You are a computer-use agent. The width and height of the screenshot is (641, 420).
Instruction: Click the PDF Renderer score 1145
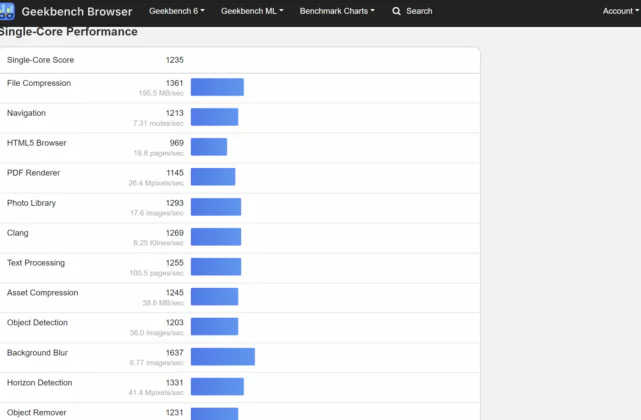point(175,173)
